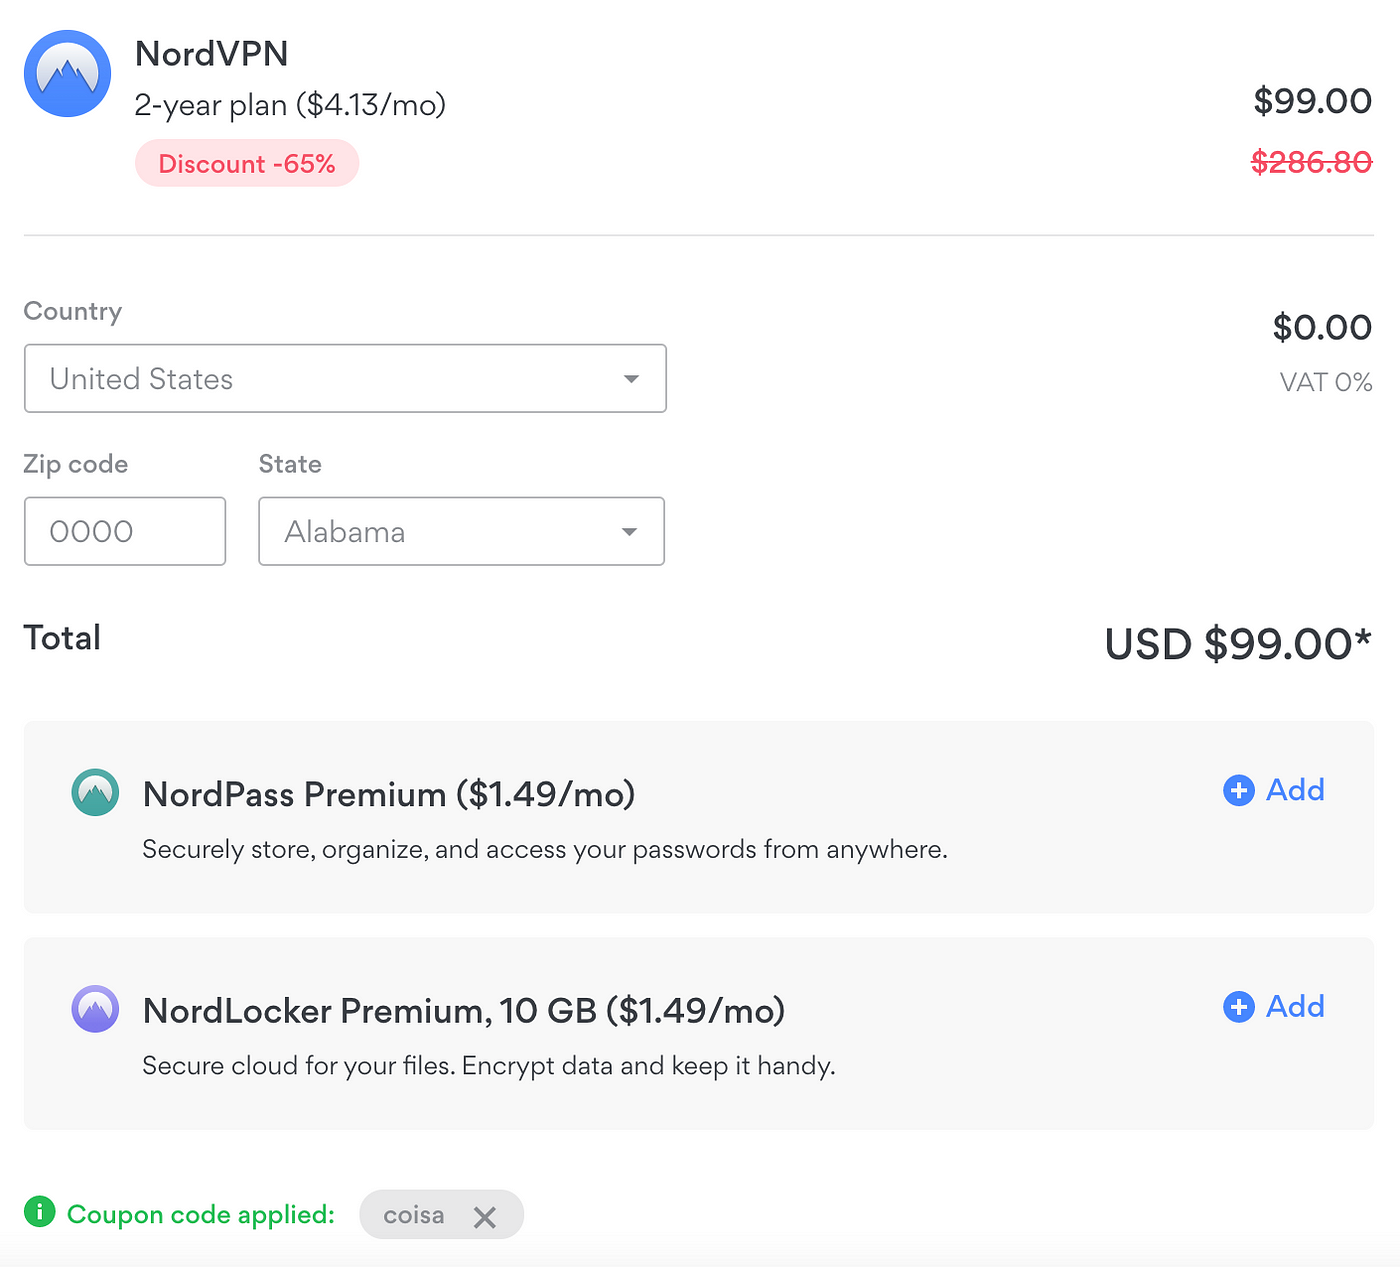Image resolution: width=1400 pixels, height=1267 pixels.
Task: Click the Country dropdown arrow
Action: coord(631,379)
